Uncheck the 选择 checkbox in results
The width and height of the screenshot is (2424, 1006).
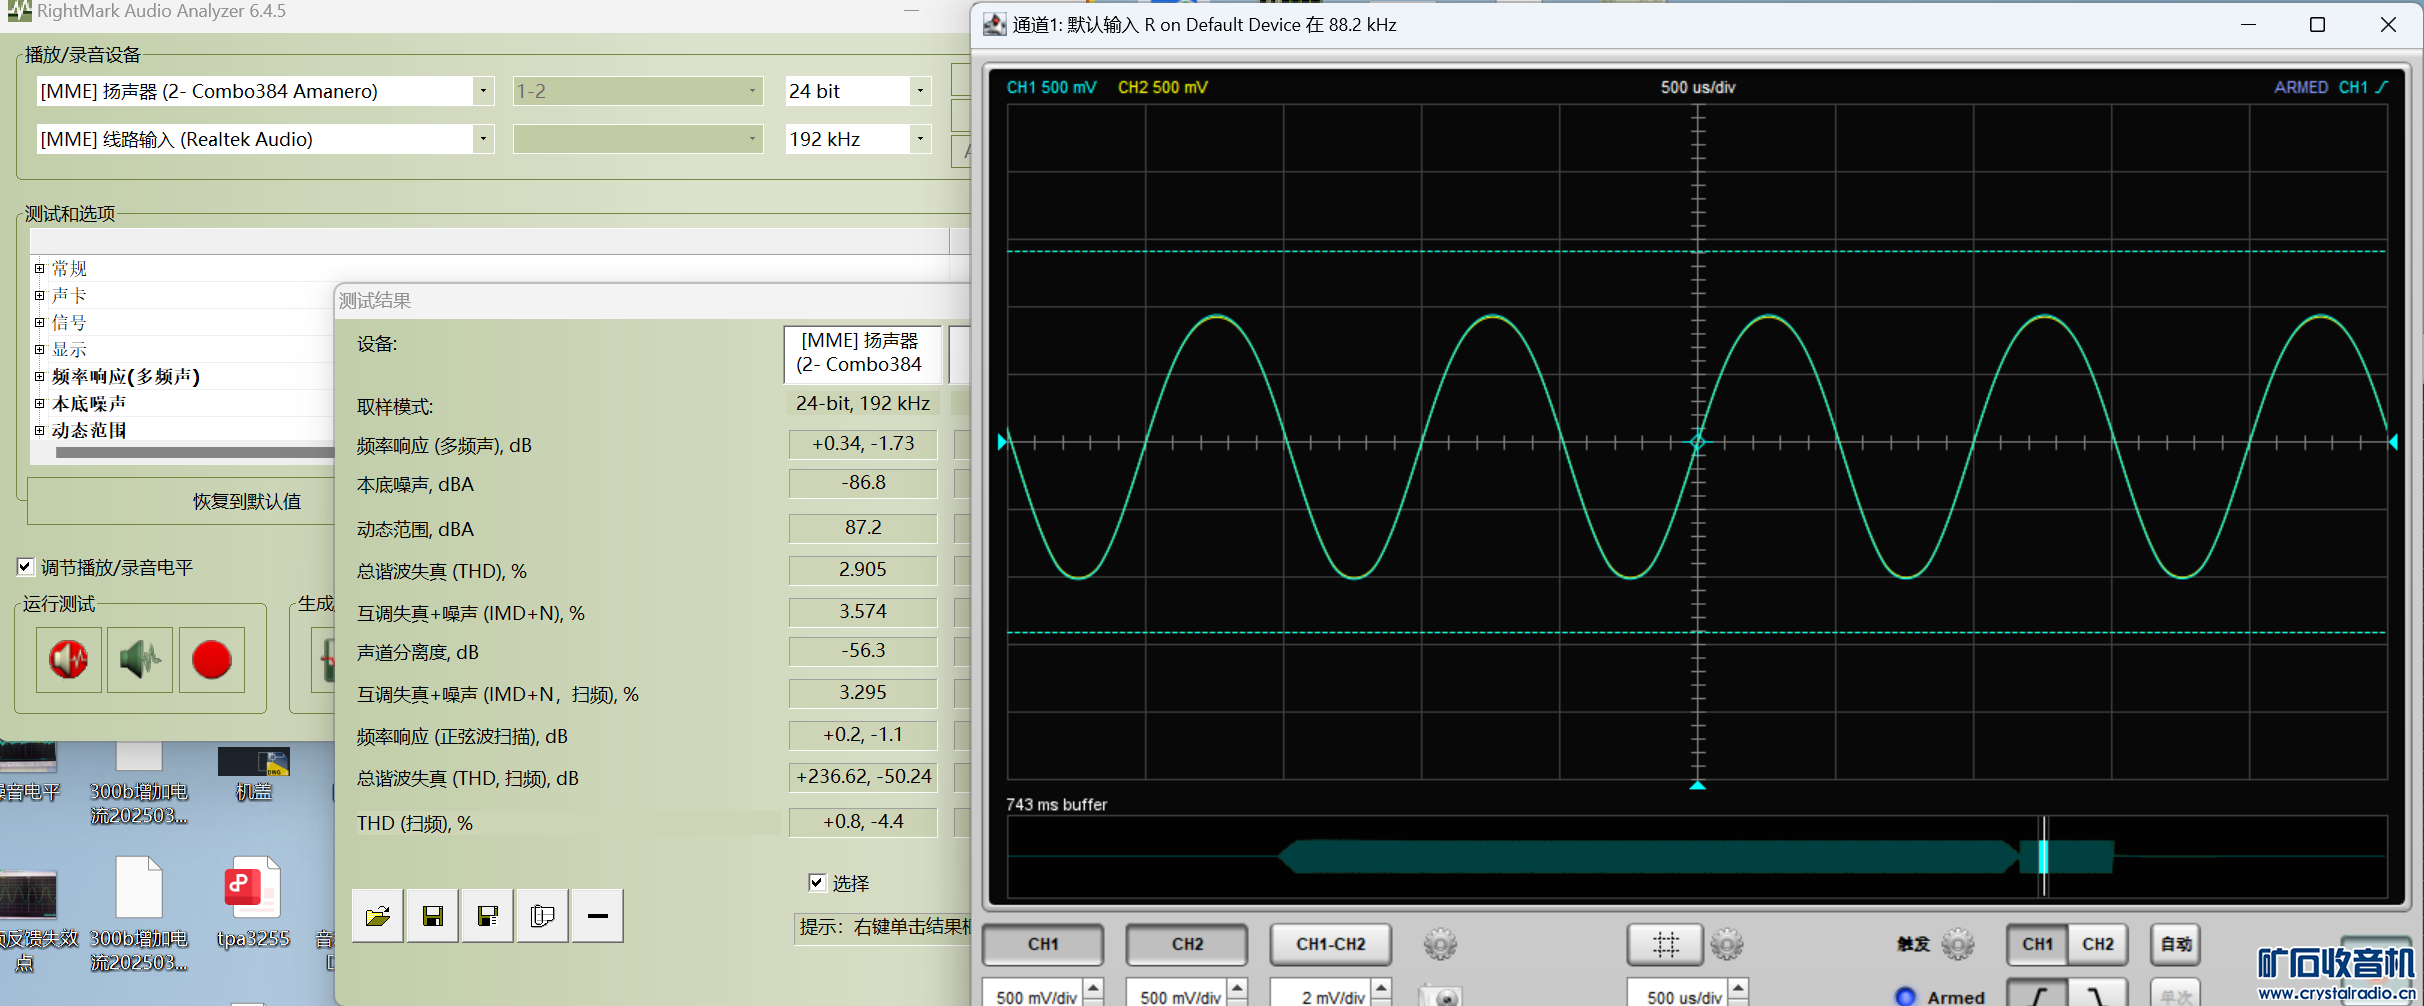click(817, 882)
